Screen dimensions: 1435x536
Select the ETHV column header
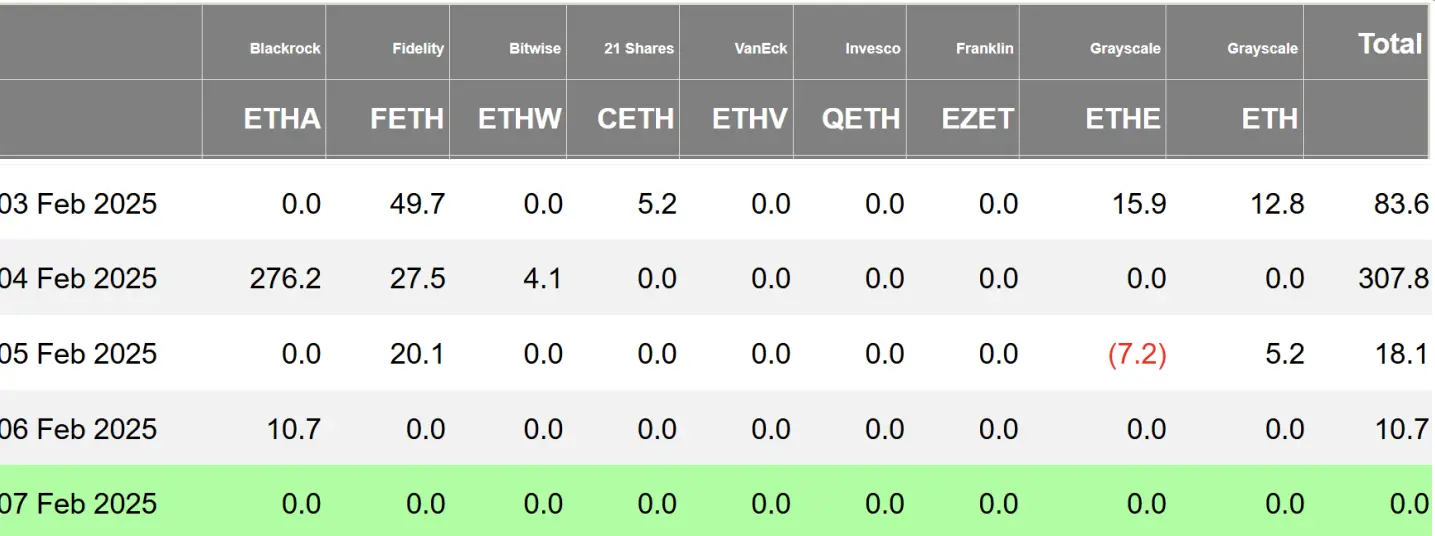pos(750,119)
